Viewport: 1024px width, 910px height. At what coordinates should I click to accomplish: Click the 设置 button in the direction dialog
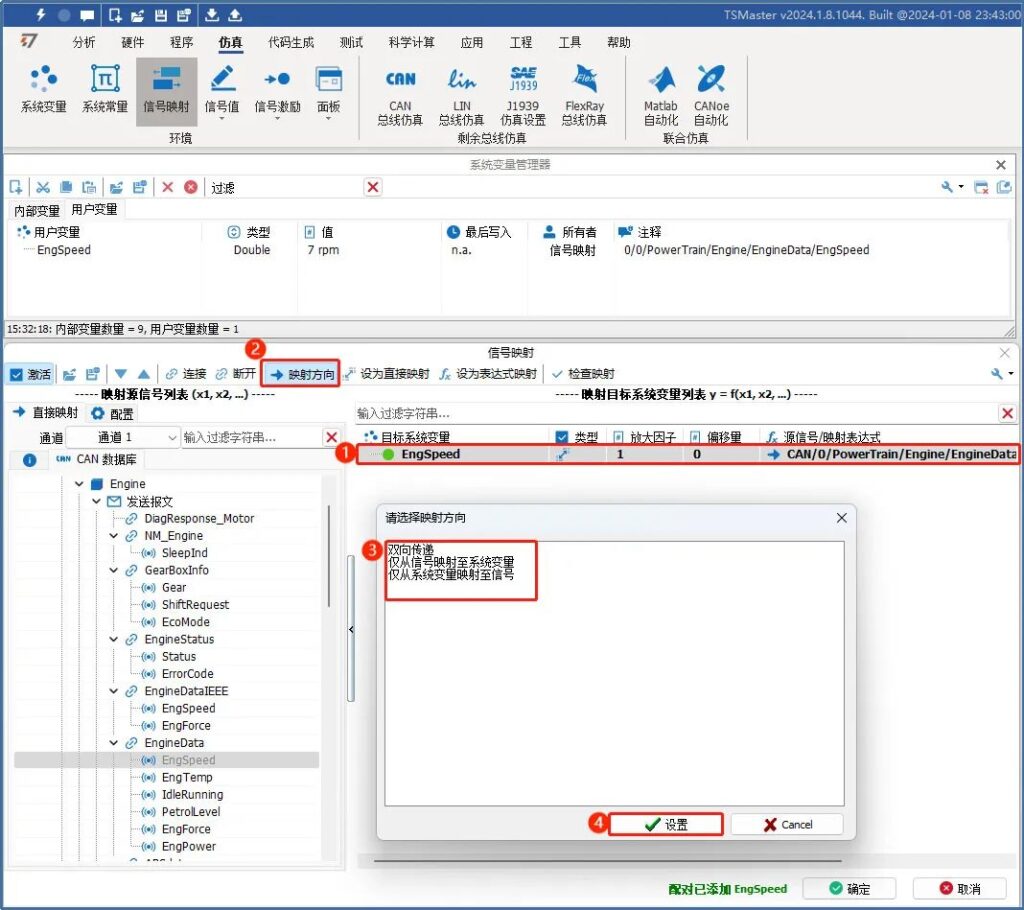(666, 824)
